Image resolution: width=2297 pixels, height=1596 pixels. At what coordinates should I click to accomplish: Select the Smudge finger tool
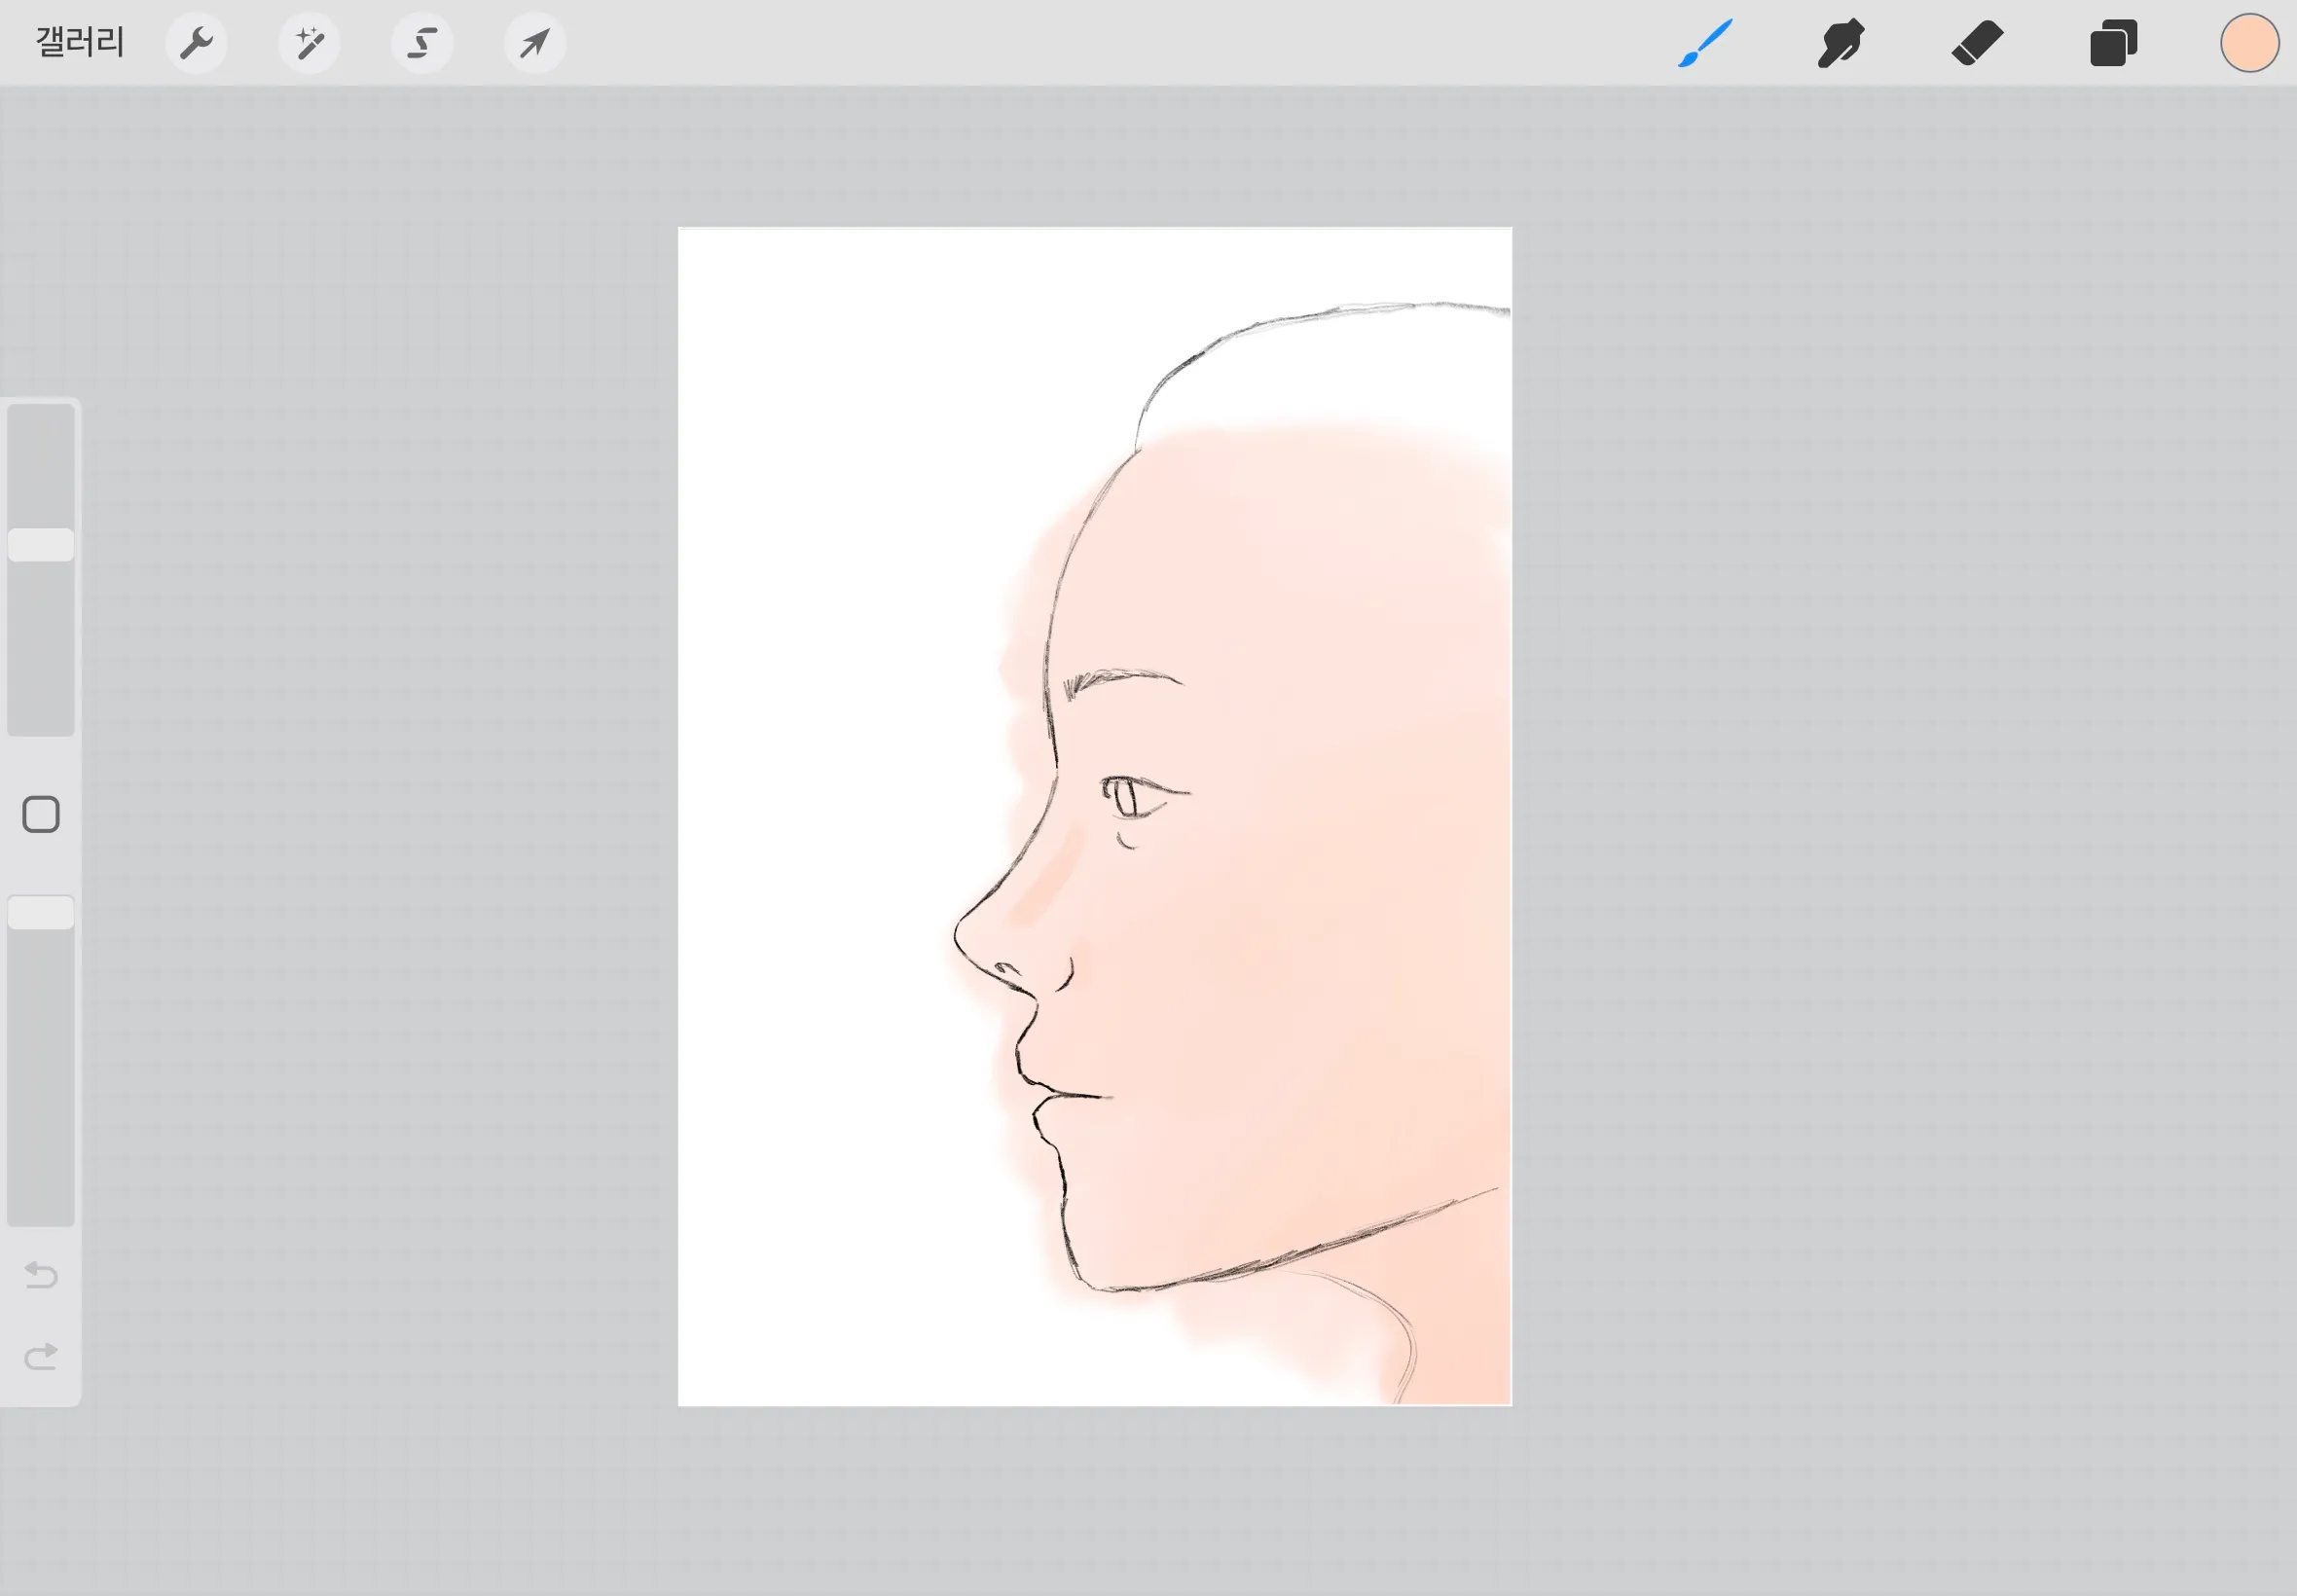pyautogui.click(x=1841, y=43)
